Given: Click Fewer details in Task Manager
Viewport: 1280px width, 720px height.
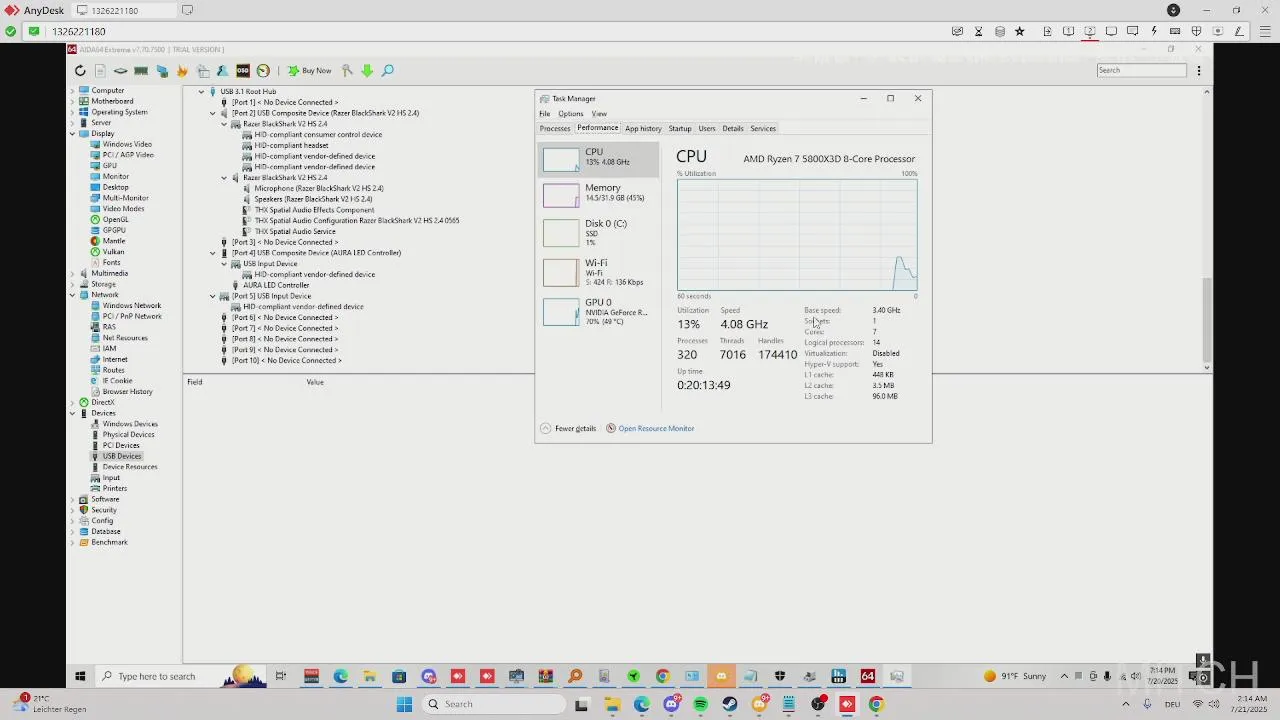Looking at the screenshot, I should tap(568, 428).
